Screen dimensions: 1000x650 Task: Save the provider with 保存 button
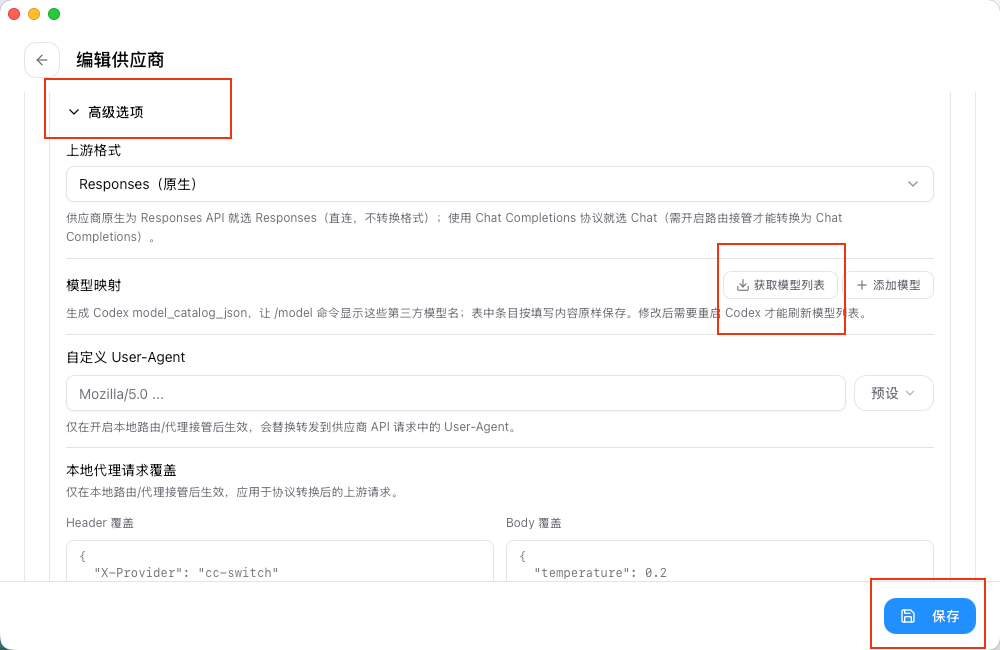click(x=929, y=616)
